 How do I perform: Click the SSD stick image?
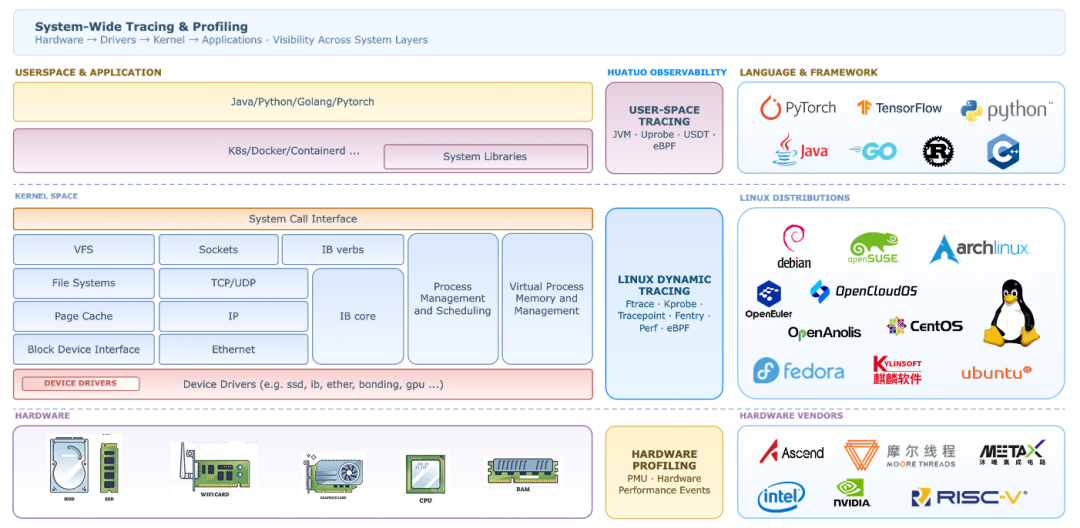coord(108,471)
